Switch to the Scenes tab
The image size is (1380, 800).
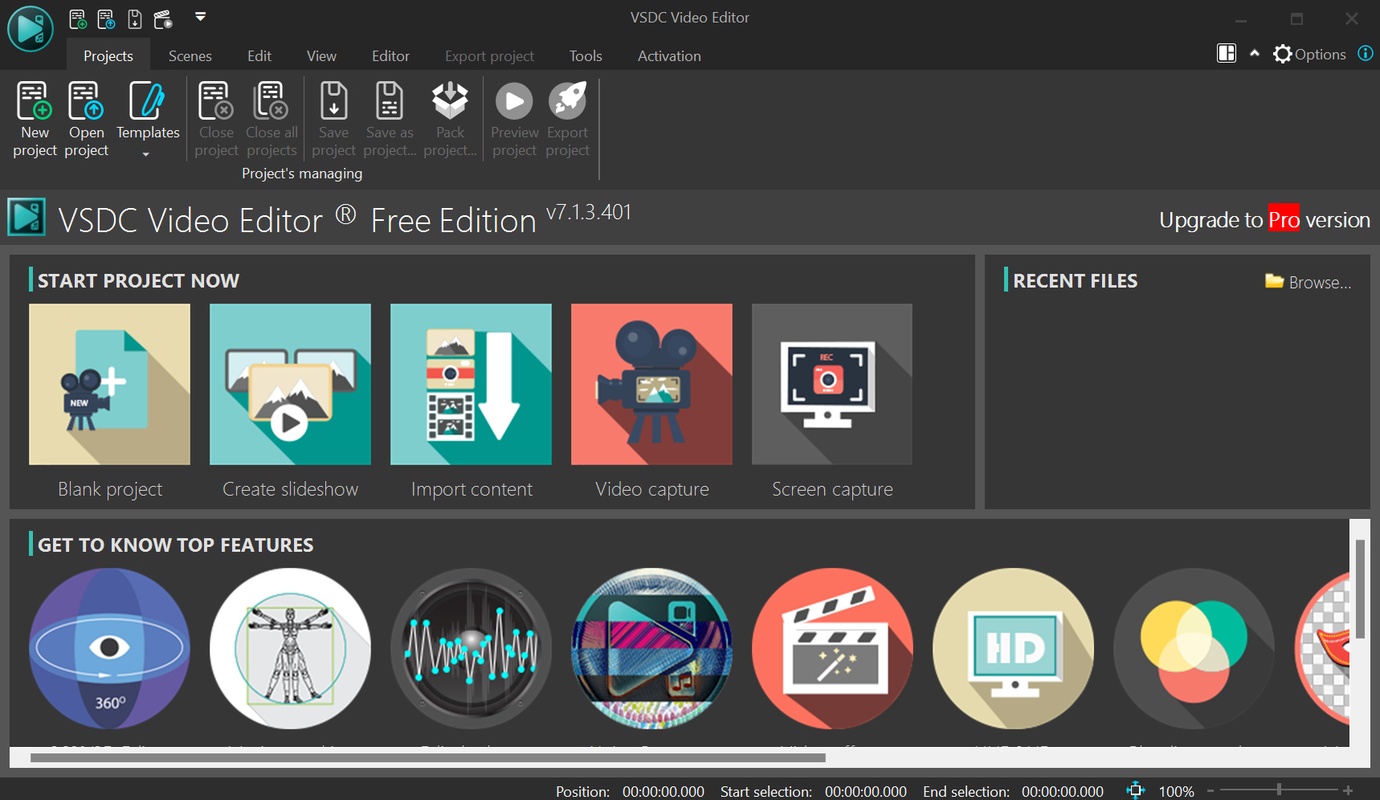point(190,56)
